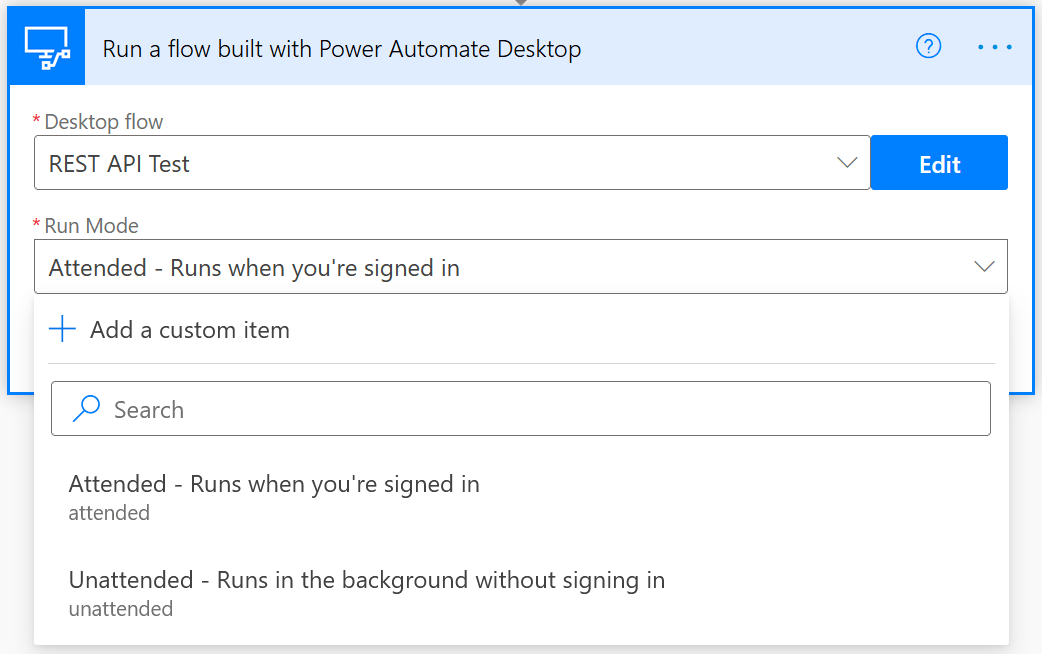The width and height of the screenshot is (1042, 654).
Task: Click the Power Automate Desktop action icon
Action: pos(47,47)
